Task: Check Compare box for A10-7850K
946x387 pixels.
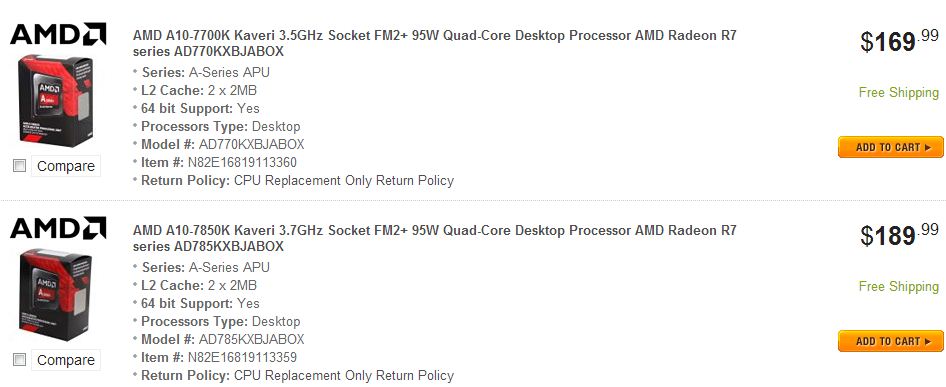Action: click(20, 360)
